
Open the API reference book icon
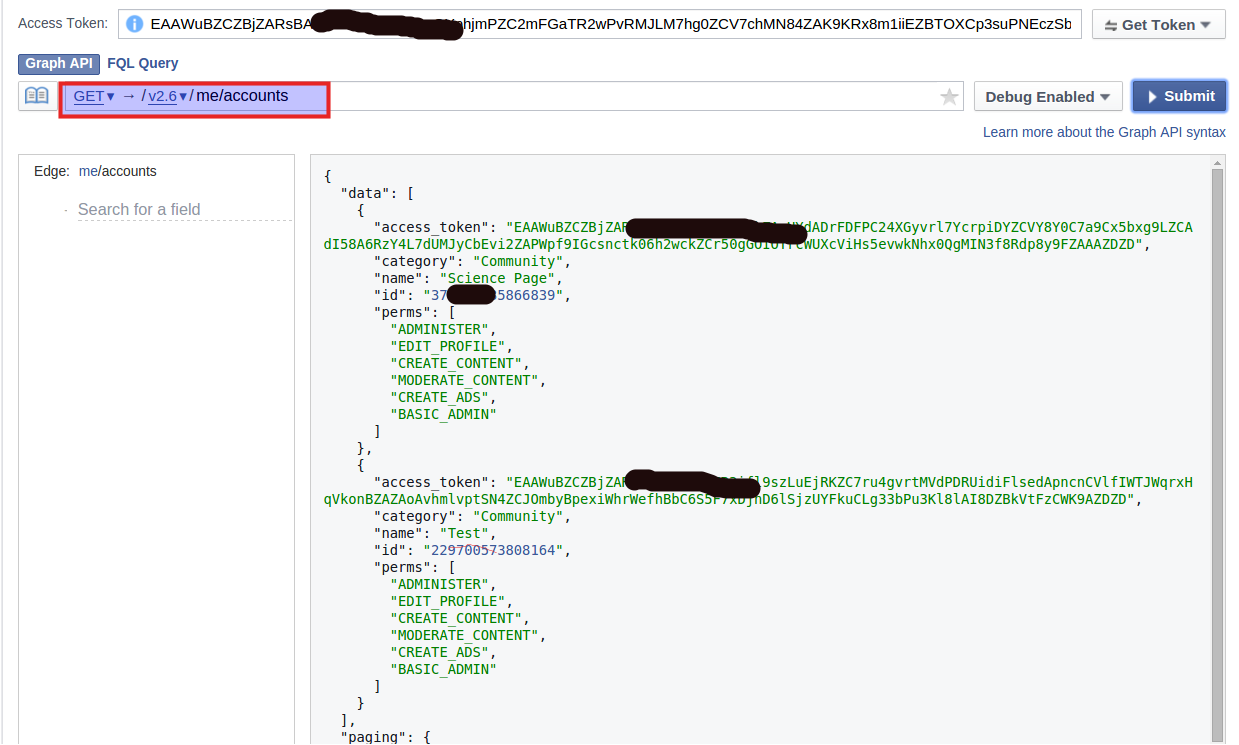[x=37, y=96]
